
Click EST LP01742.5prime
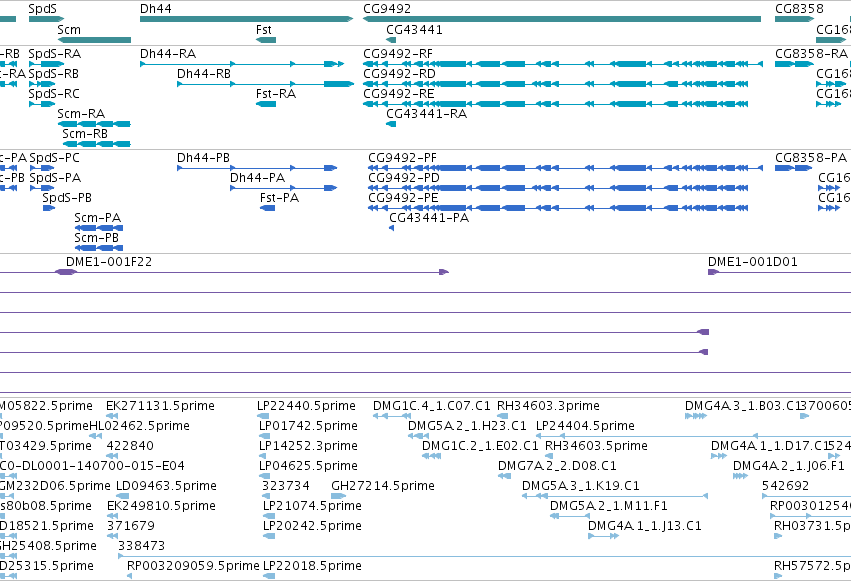coord(265,436)
